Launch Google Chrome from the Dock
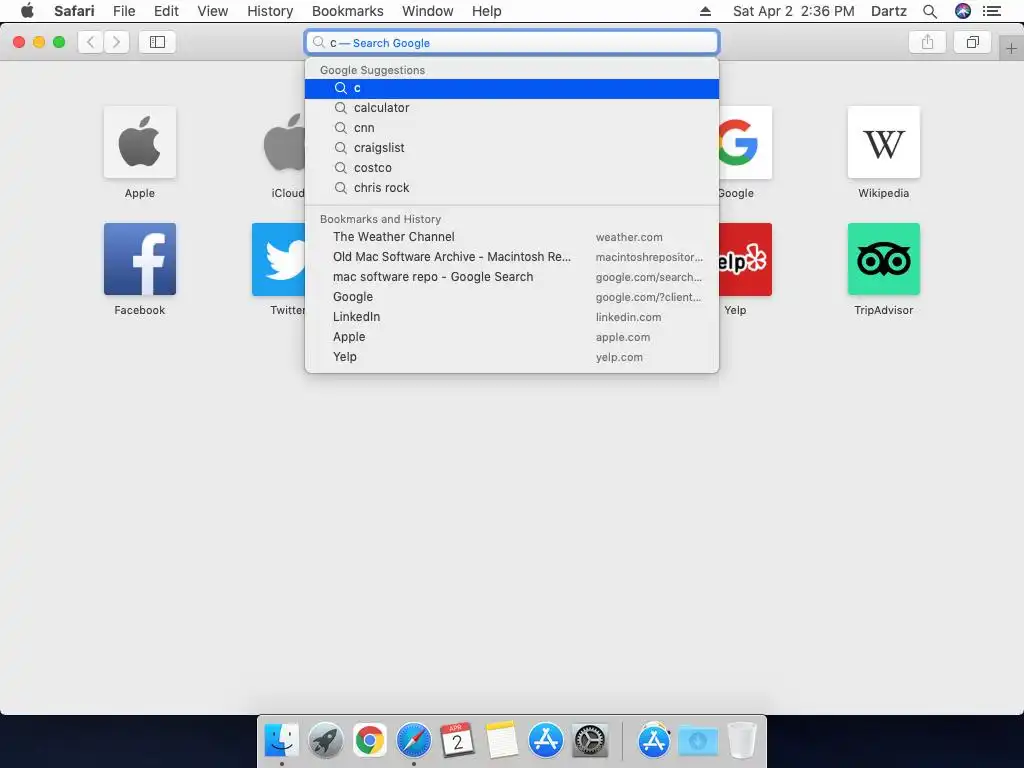This screenshot has height=768, width=1024. [x=370, y=741]
